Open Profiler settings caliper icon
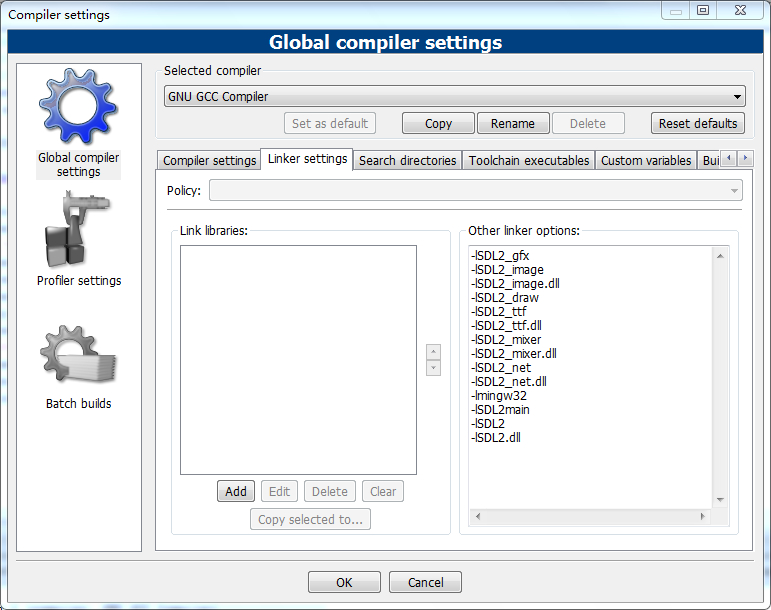Viewport: 771px width, 610px height. point(78,229)
